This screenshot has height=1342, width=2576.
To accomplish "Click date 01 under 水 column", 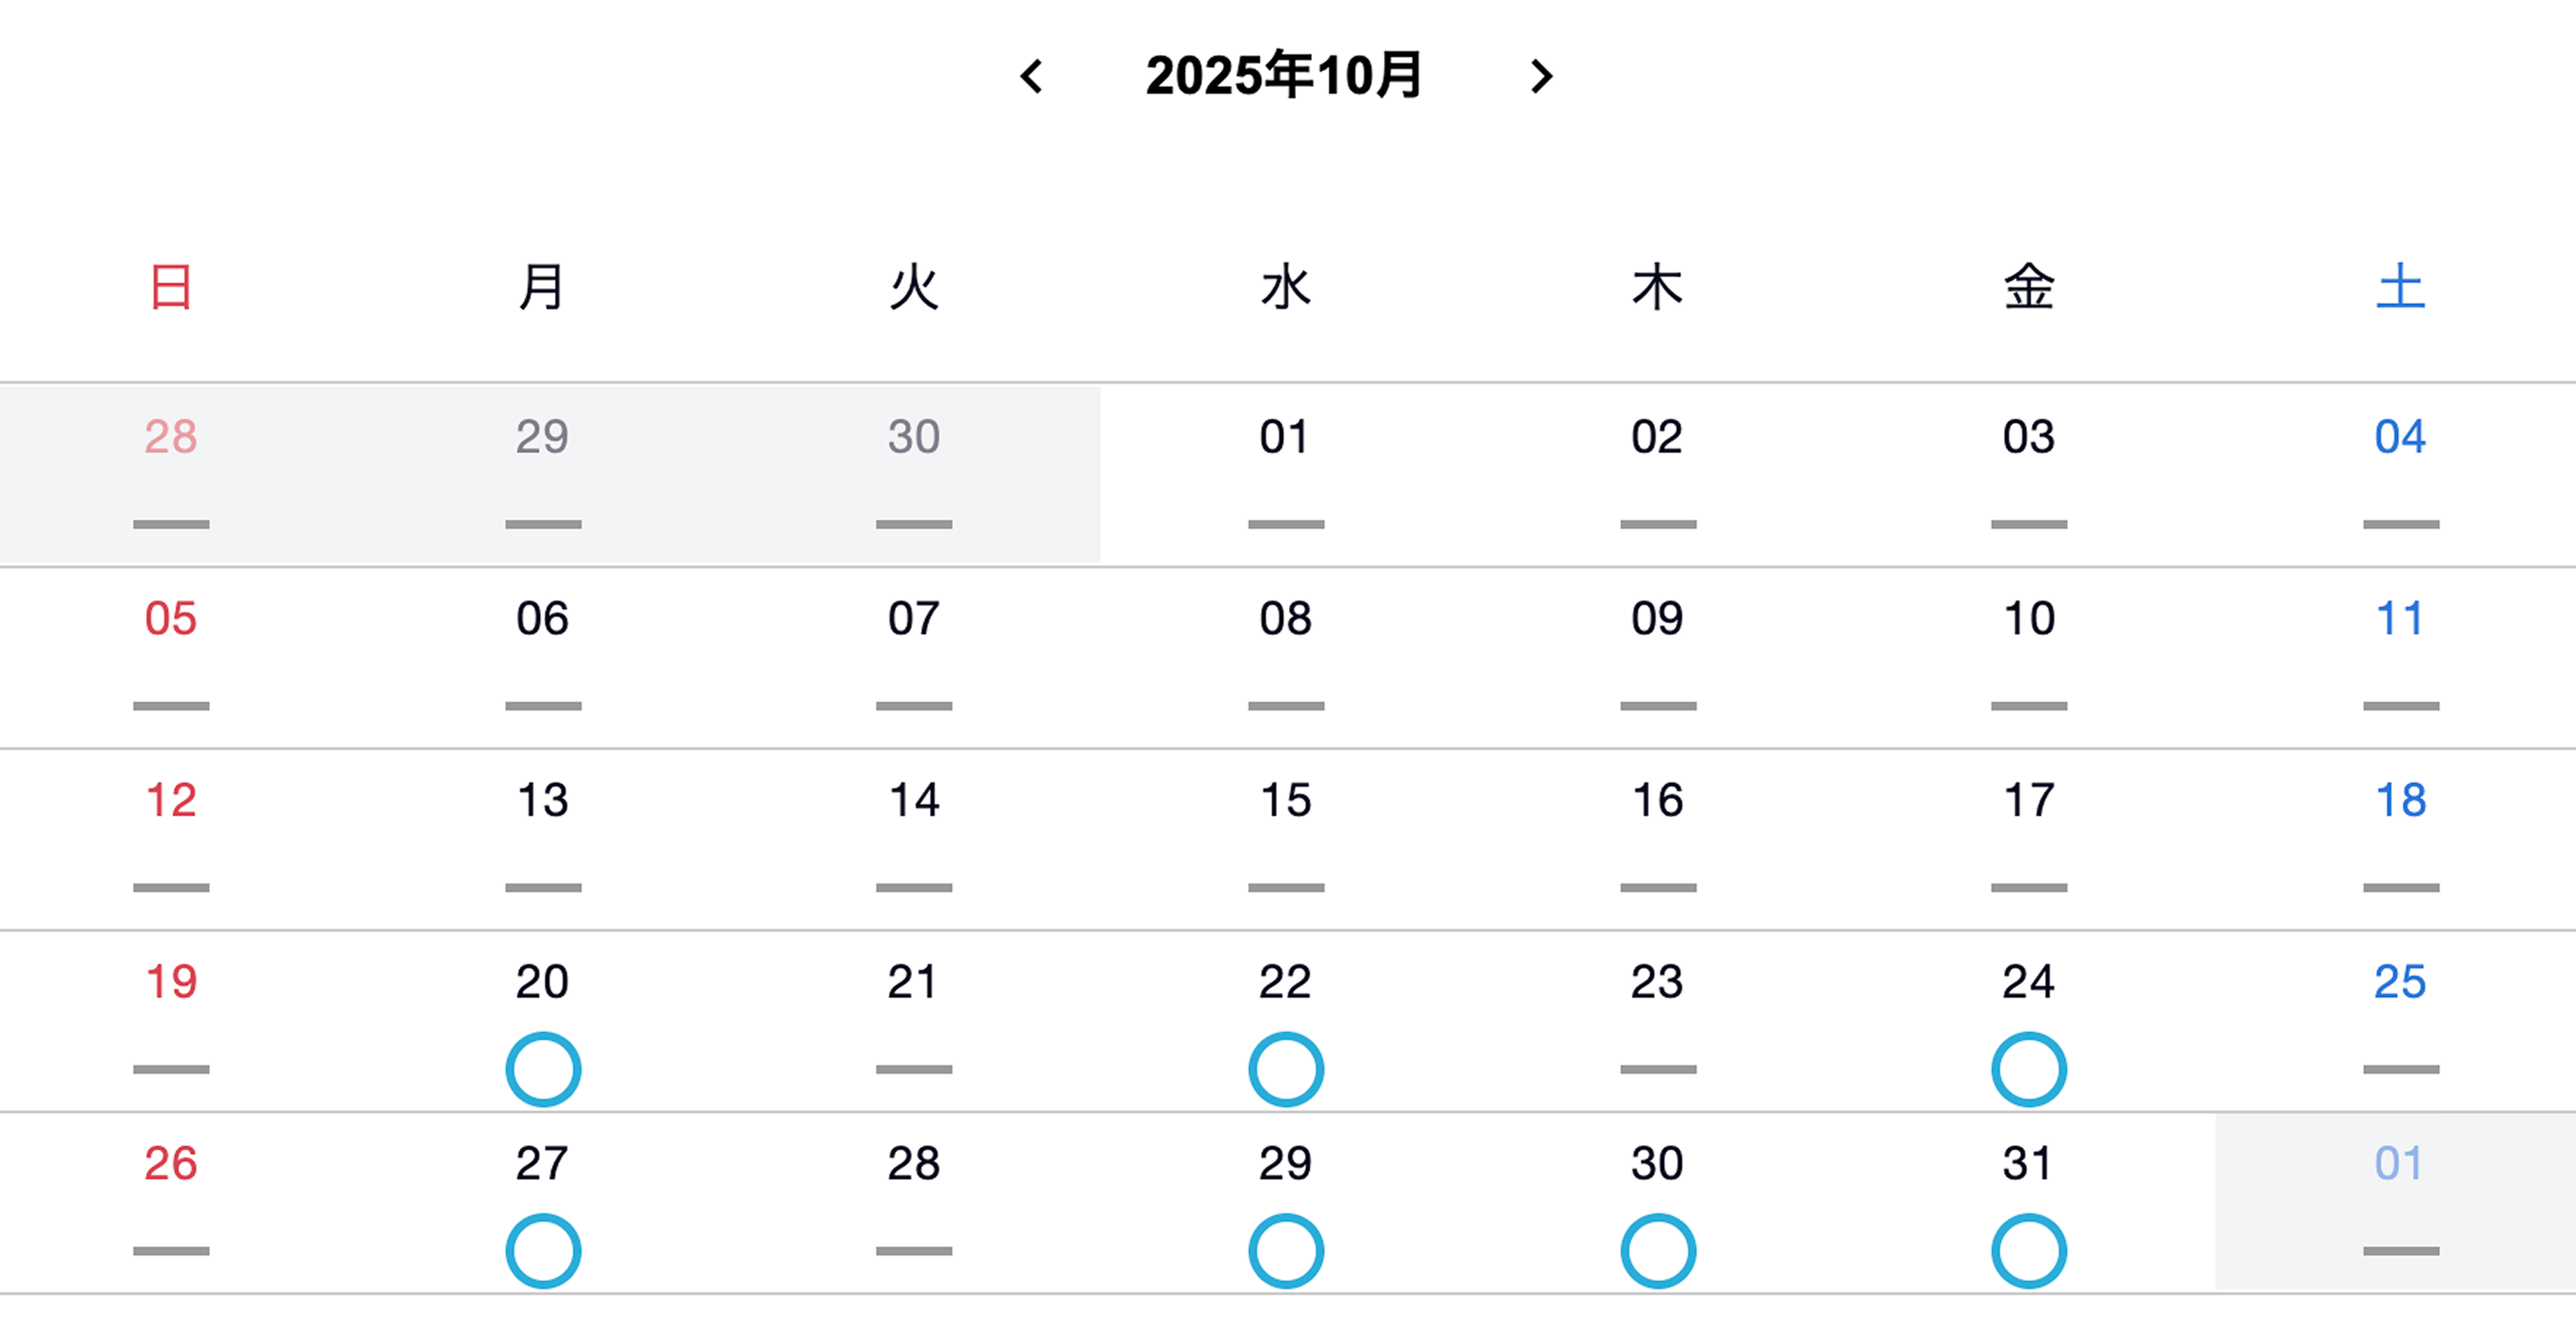I will point(1285,437).
